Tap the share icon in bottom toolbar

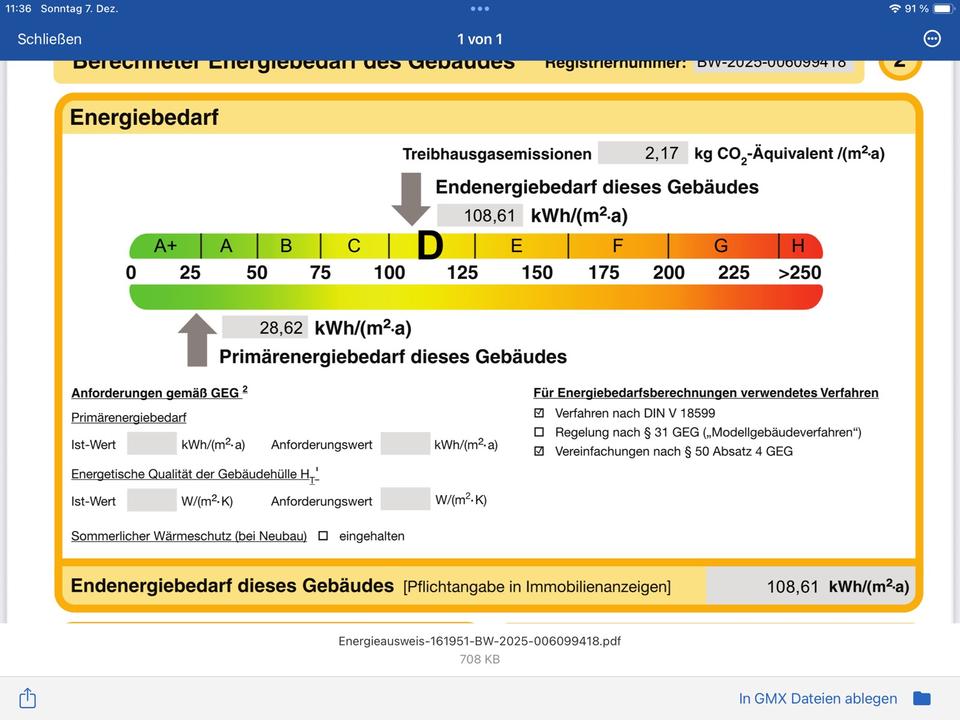28,697
